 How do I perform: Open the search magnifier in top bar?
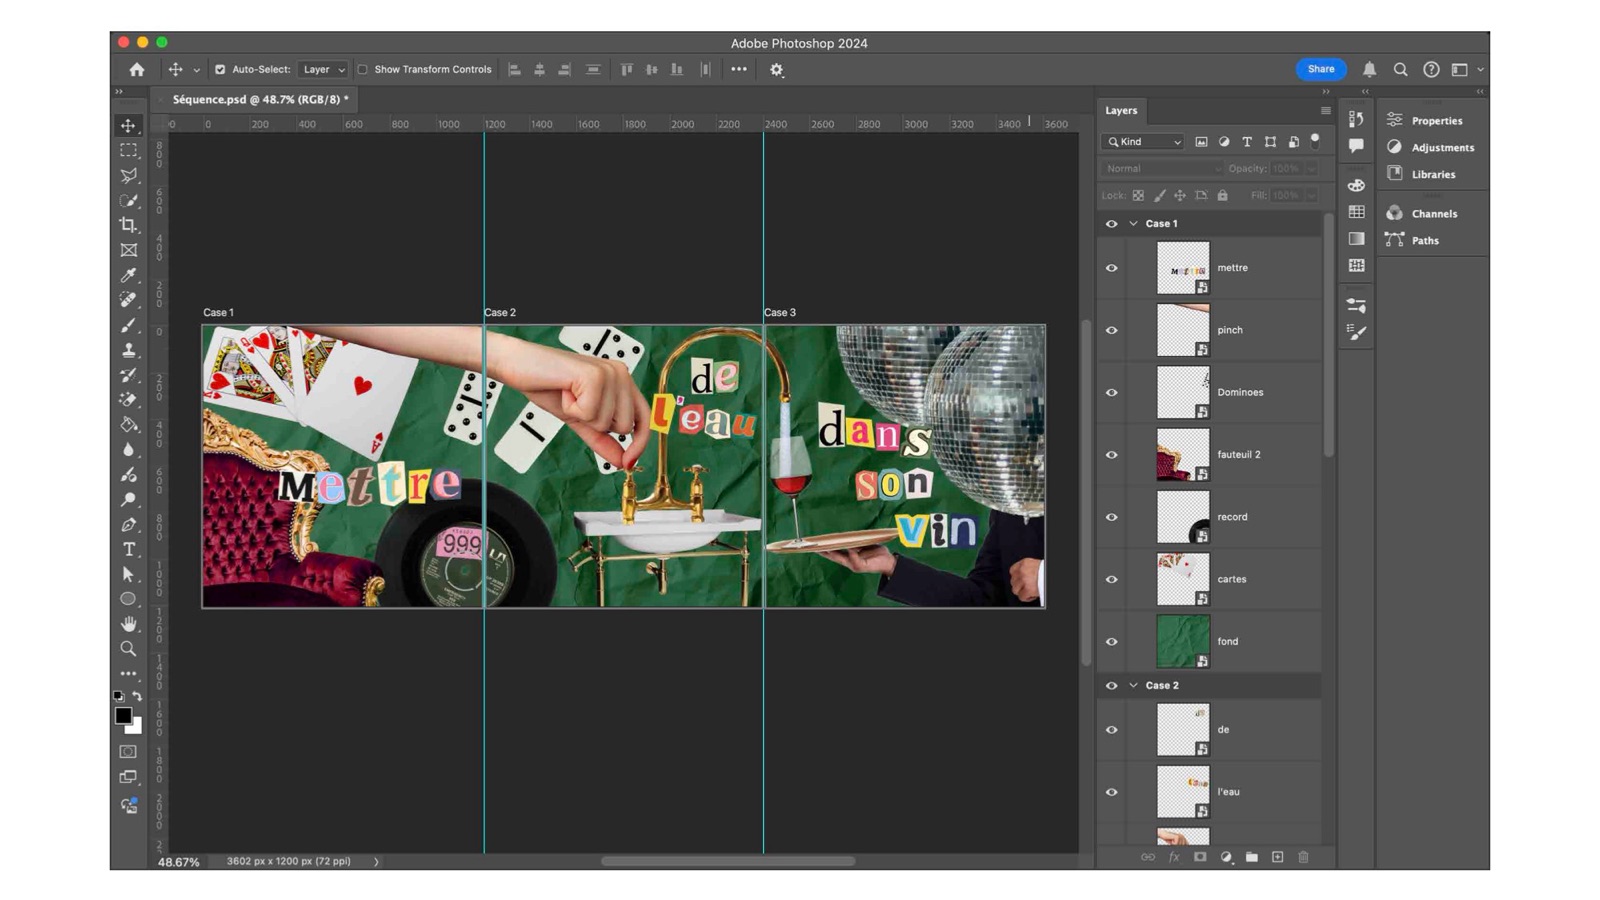1400,69
